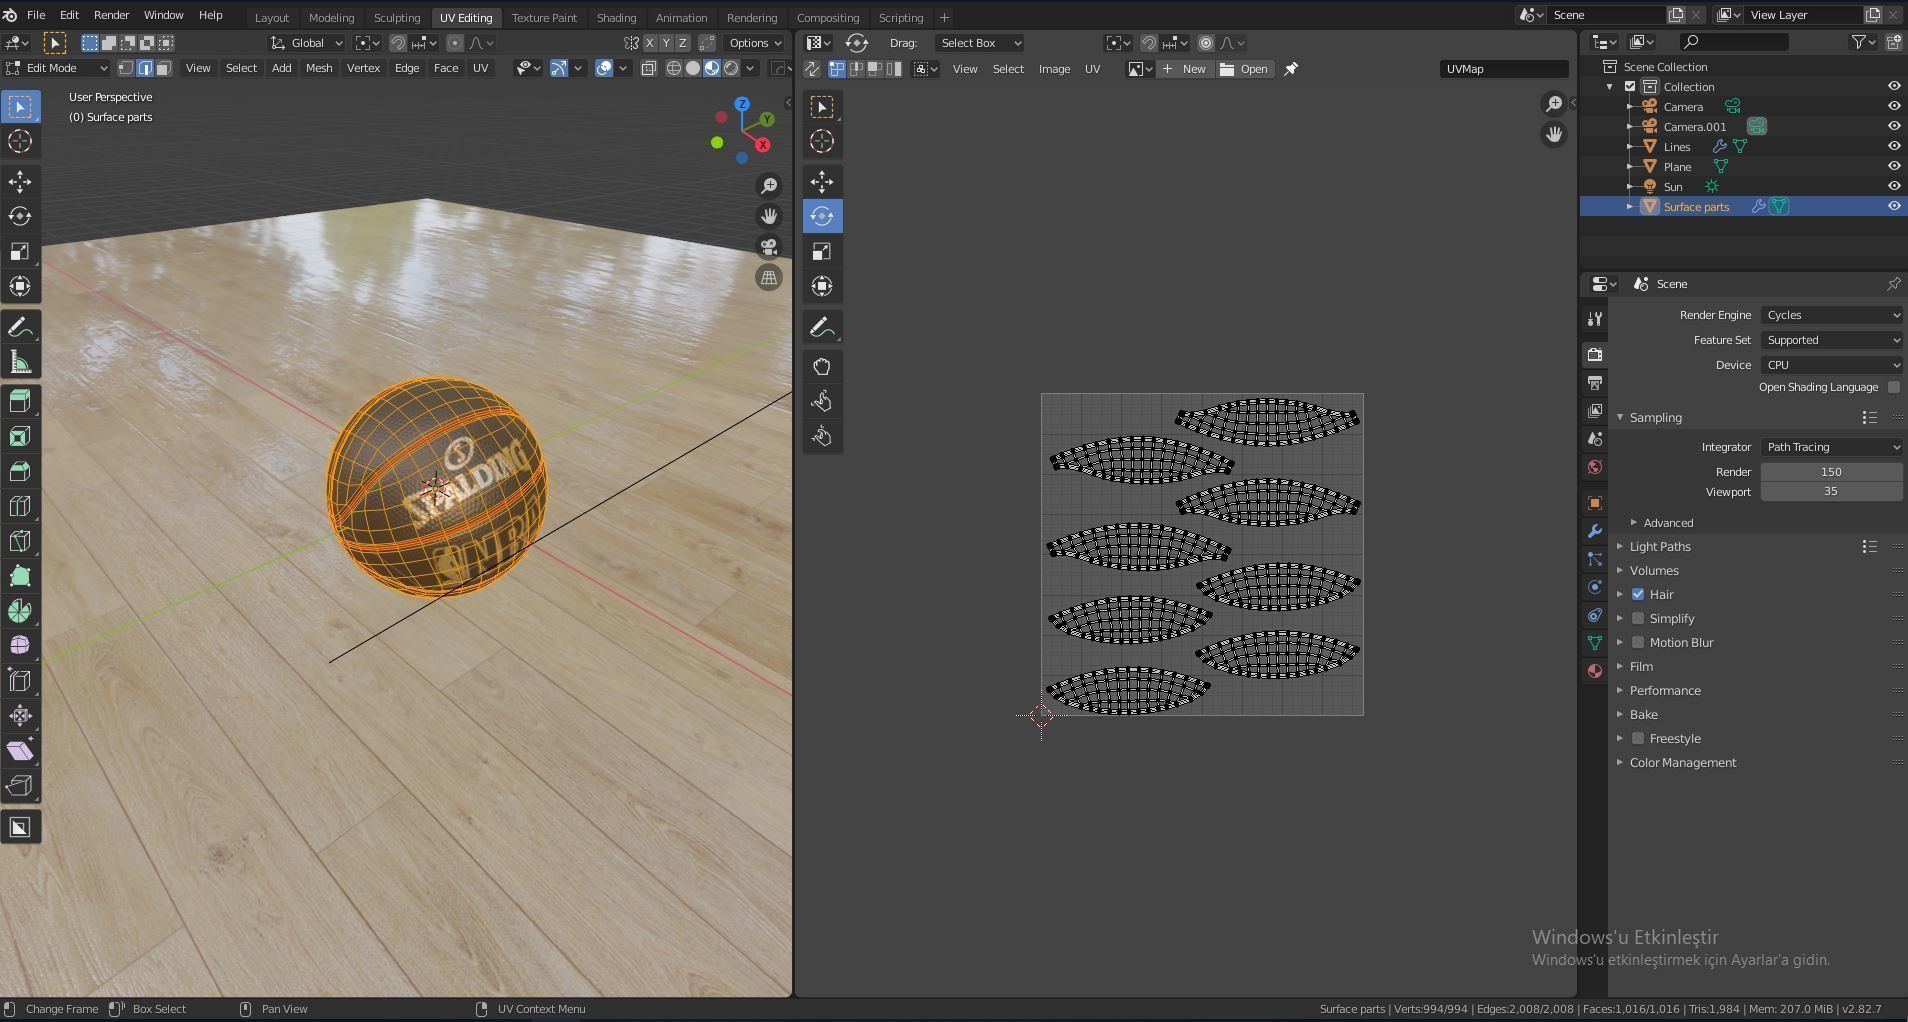Hide the Plane object in outliner

[x=1894, y=166]
